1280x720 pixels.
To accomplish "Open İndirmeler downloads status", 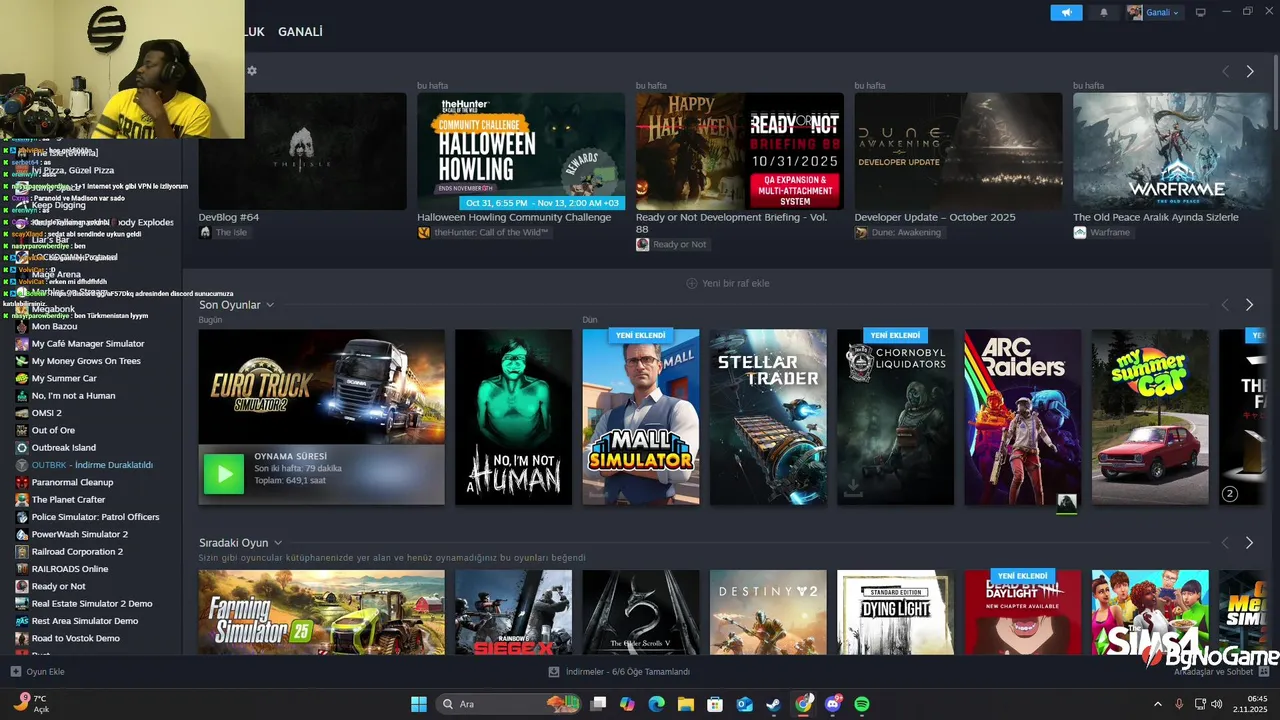I will pos(619,672).
